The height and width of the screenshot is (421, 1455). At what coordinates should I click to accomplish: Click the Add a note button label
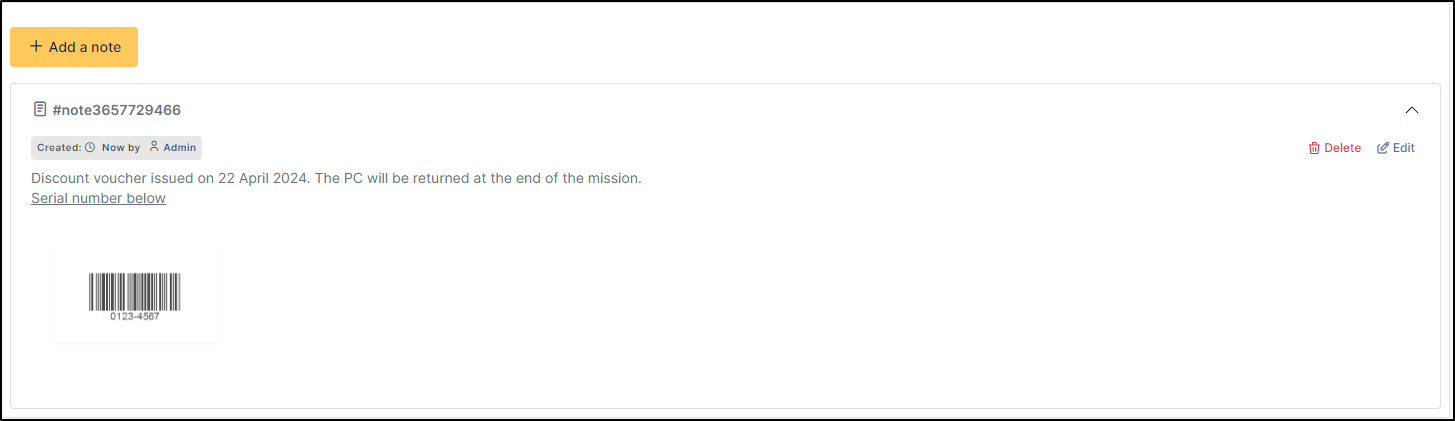click(85, 47)
